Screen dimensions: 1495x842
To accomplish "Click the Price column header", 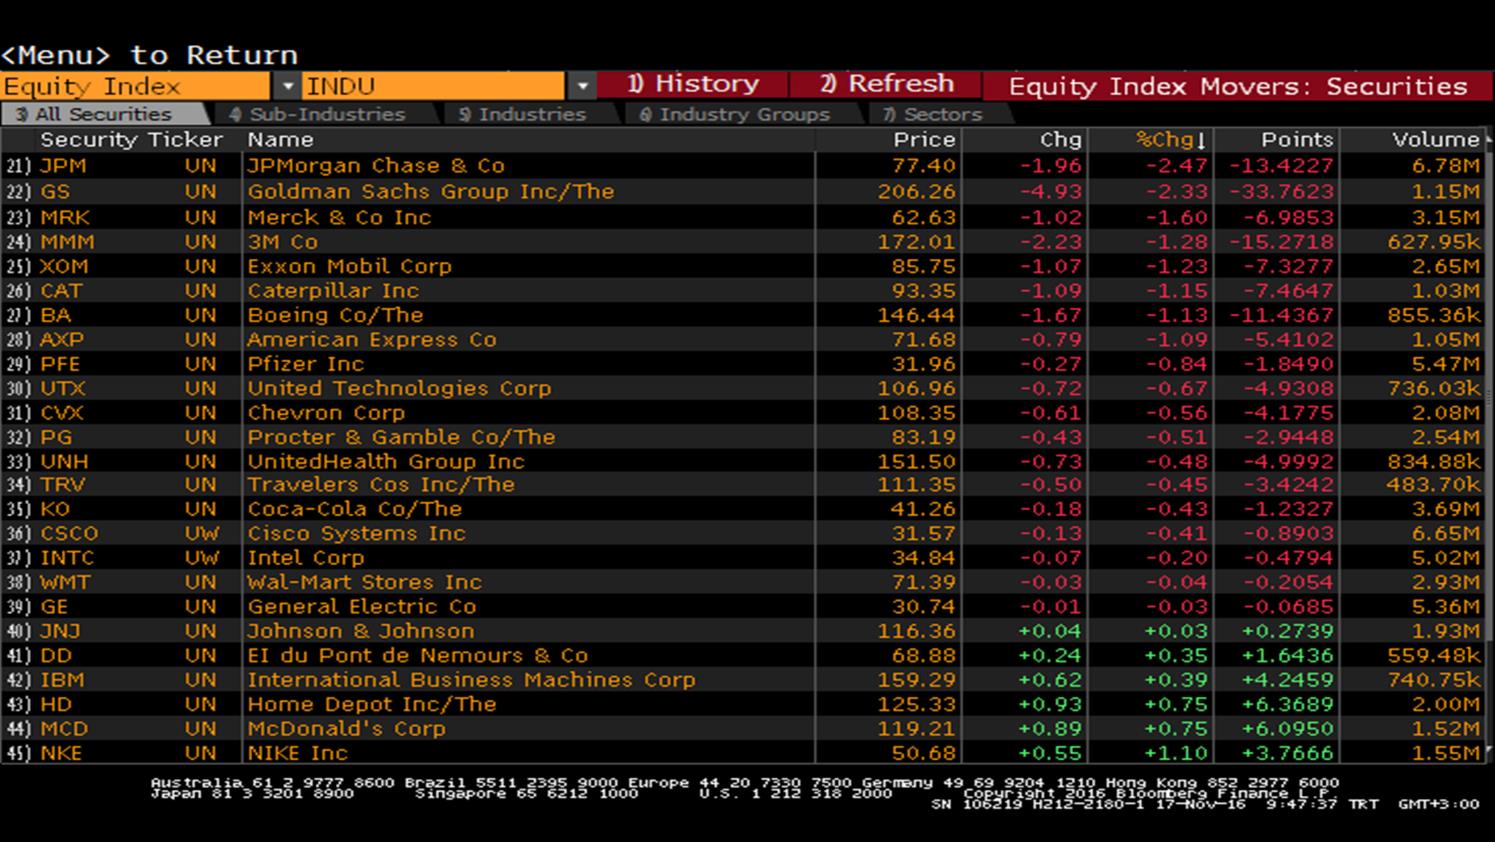I will click(x=924, y=140).
